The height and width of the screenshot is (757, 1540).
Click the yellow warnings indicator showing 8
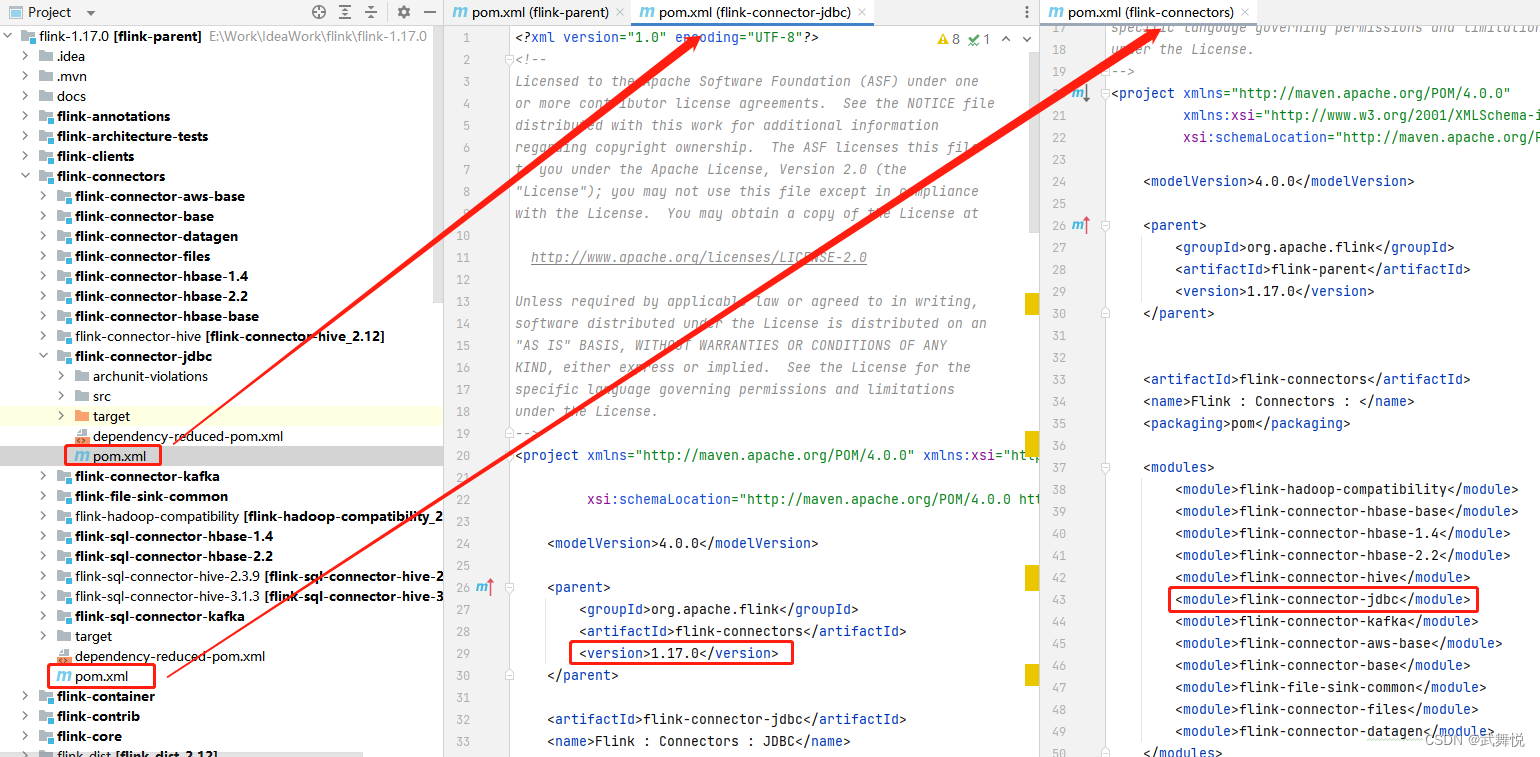[948, 39]
